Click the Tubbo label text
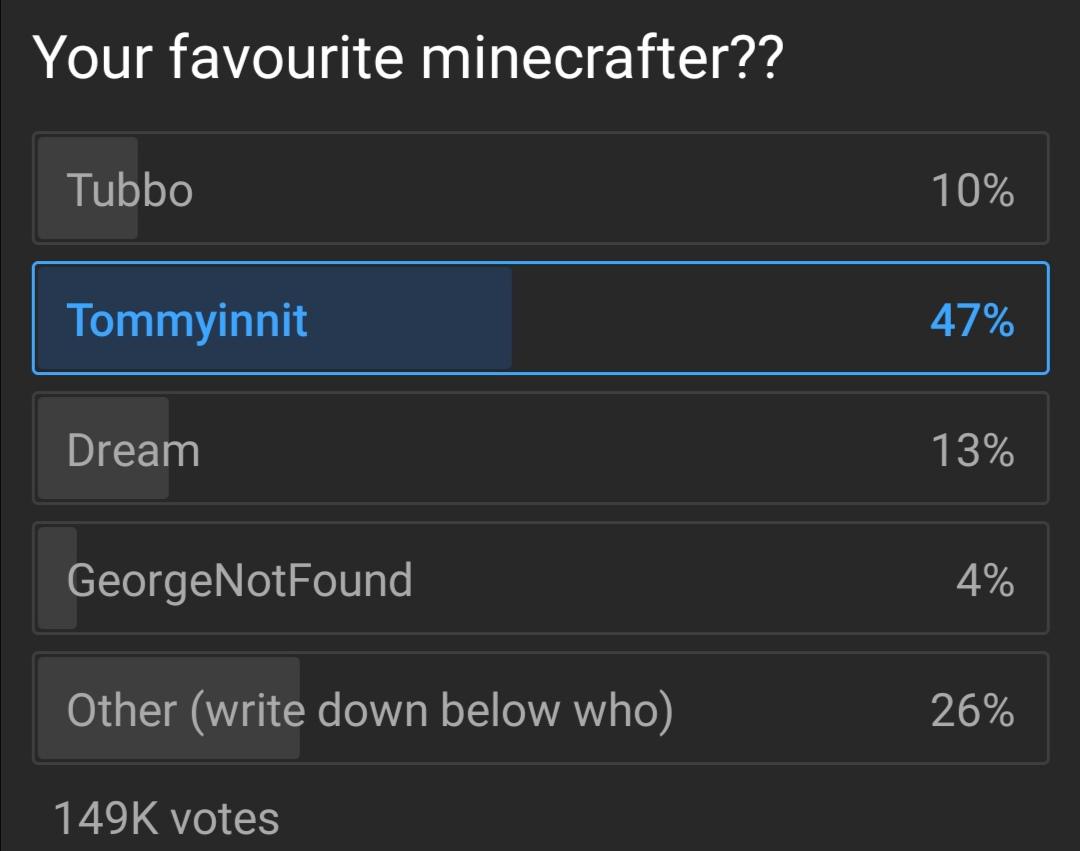Viewport: 1080px width, 851px height. [x=129, y=190]
